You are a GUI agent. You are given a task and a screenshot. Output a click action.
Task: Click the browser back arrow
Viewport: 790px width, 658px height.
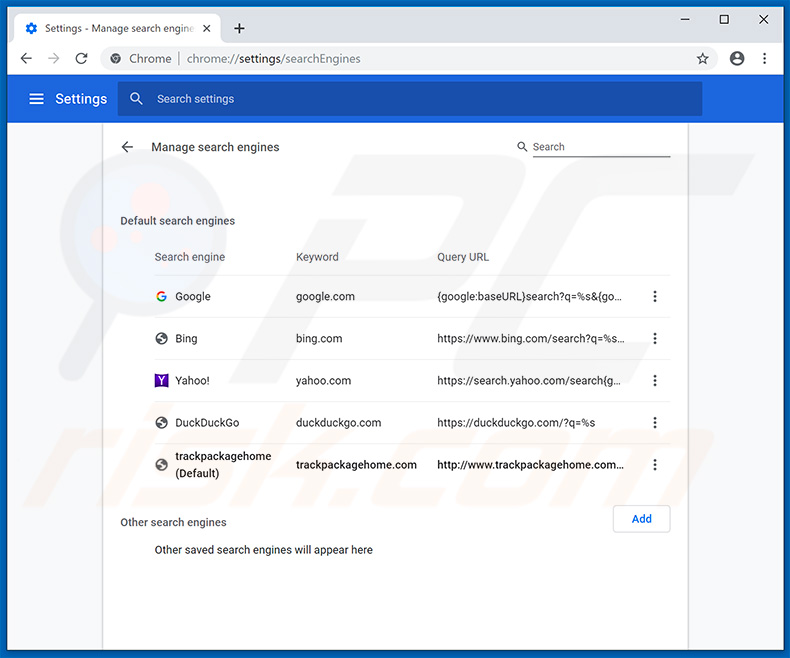[26, 58]
